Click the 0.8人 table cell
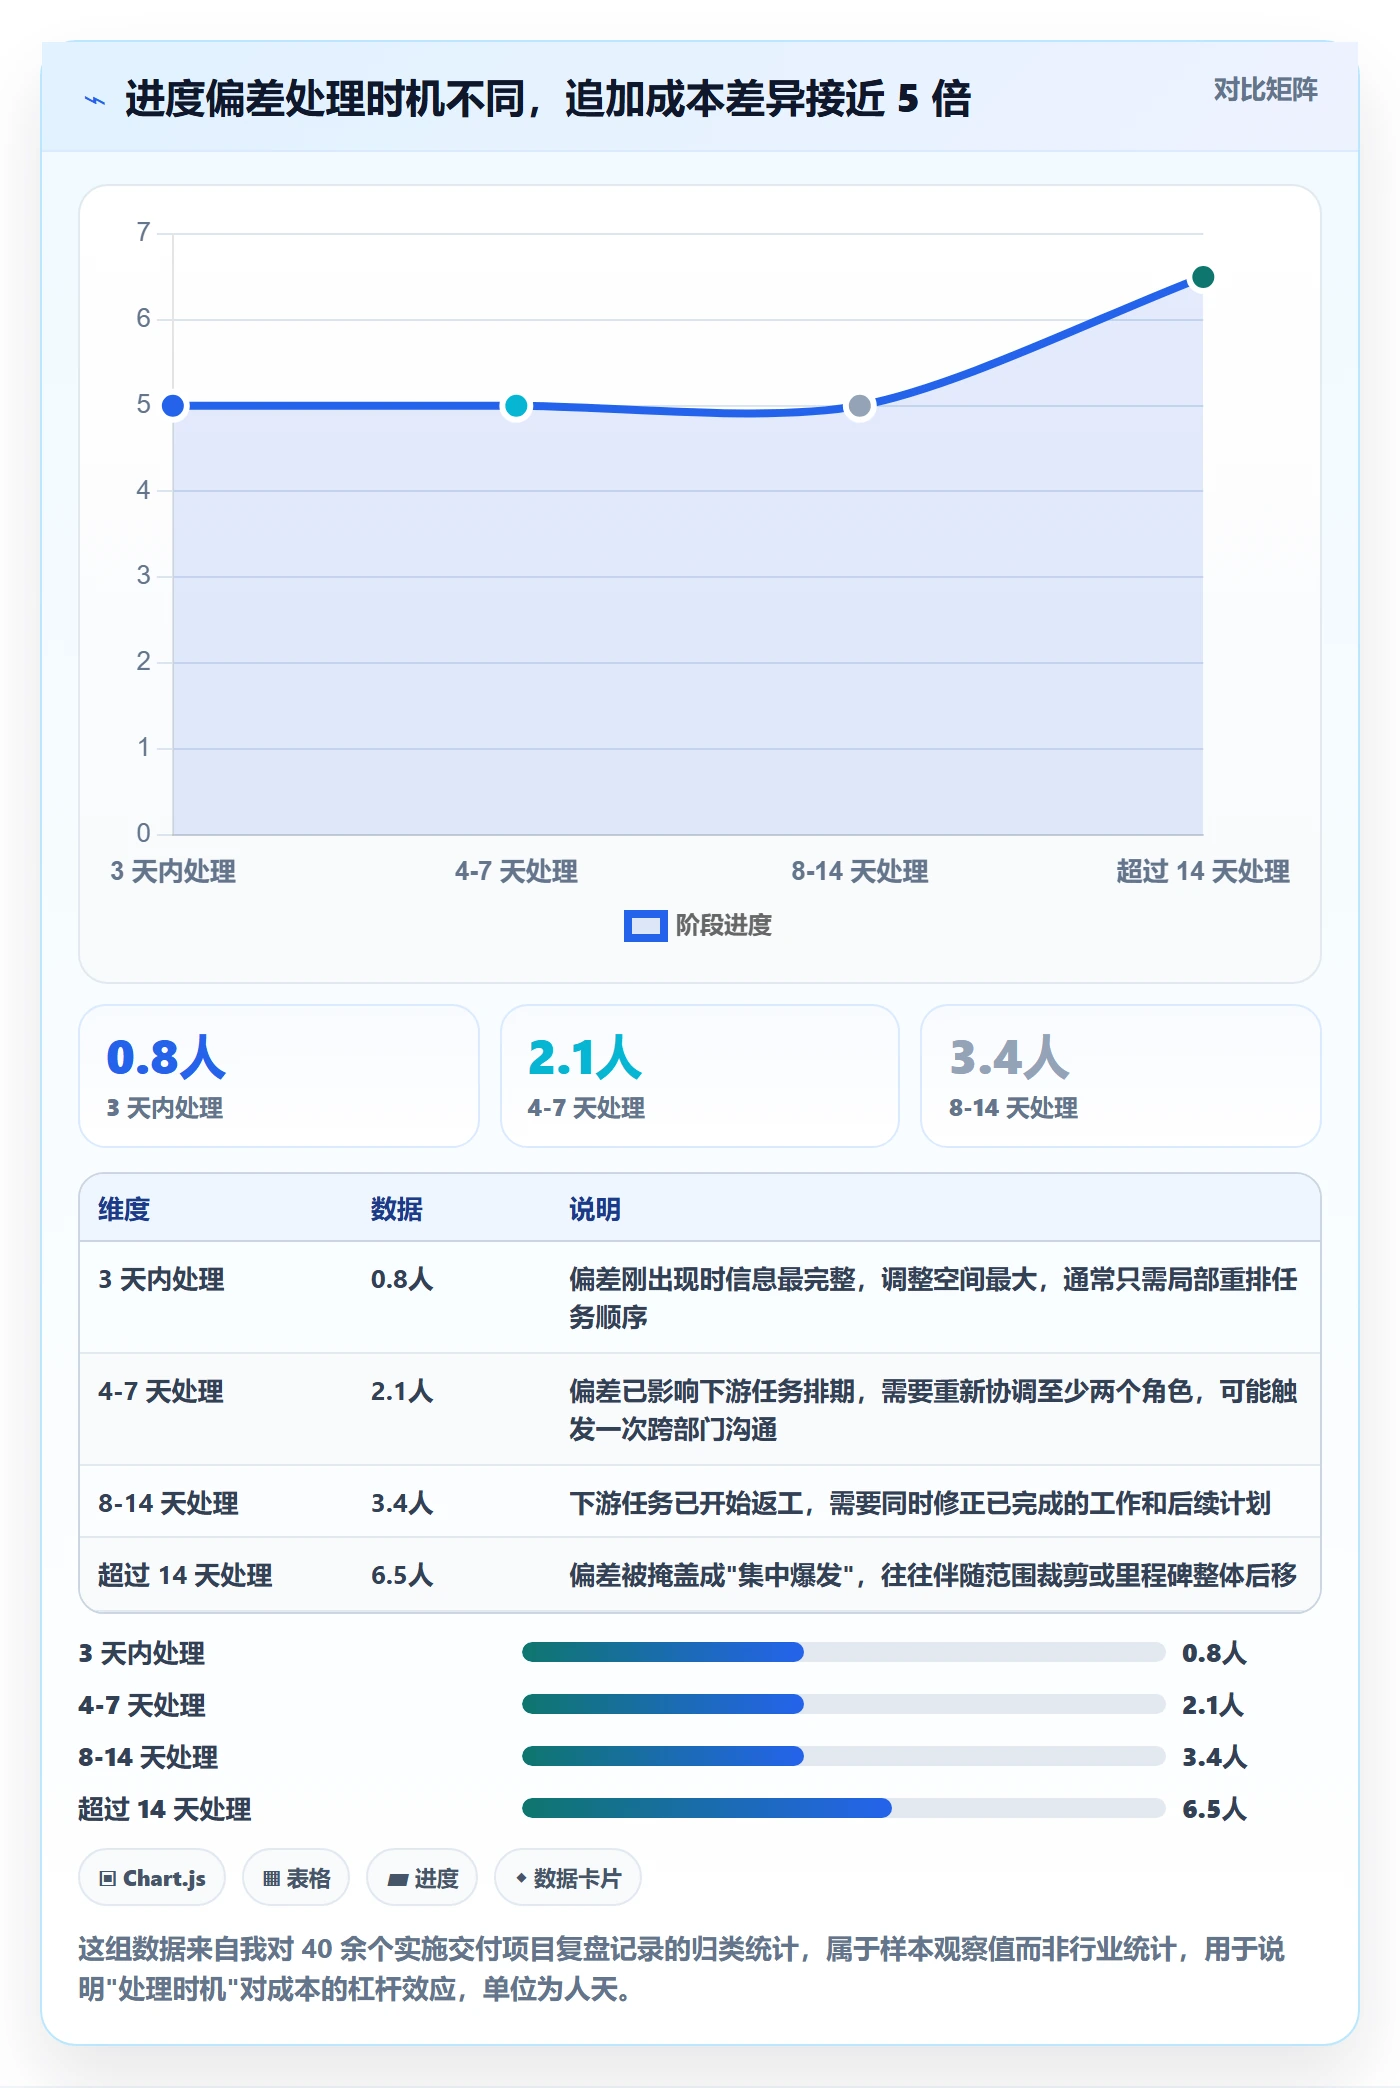Screen dimensions: 1400x2088 (402, 1279)
